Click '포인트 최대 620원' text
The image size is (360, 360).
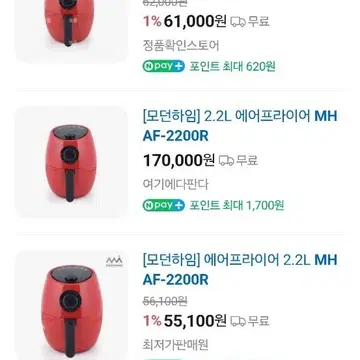click(x=233, y=66)
